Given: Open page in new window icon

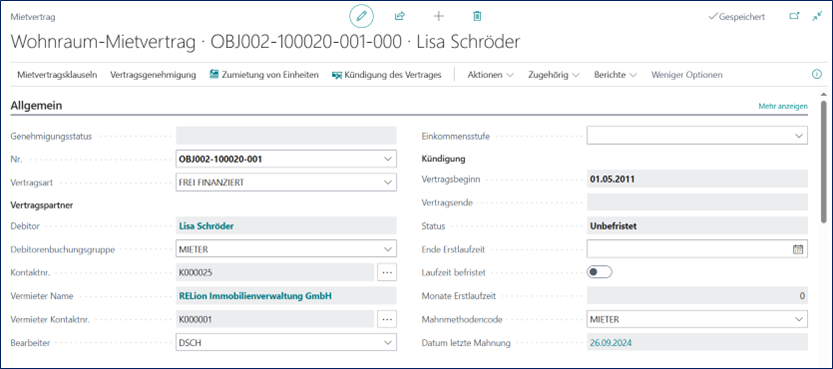Looking at the screenshot, I should pos(794,16).
